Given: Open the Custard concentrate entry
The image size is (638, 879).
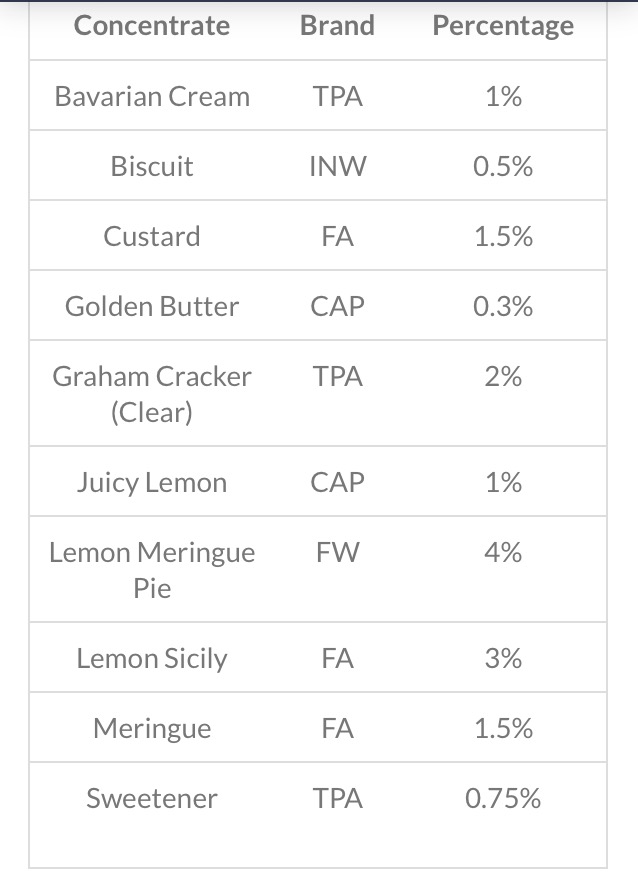Looking at the screenshot, I should pyautogui.click(x=153, y=237).
